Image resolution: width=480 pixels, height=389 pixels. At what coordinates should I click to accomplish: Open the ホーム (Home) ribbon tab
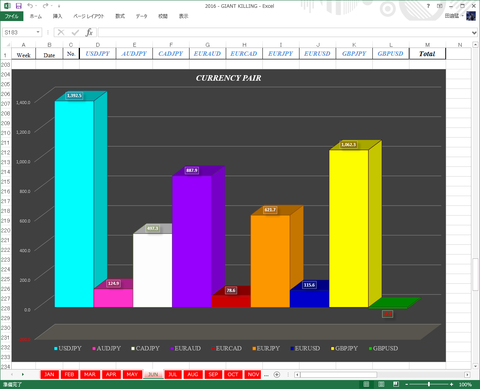36,16
